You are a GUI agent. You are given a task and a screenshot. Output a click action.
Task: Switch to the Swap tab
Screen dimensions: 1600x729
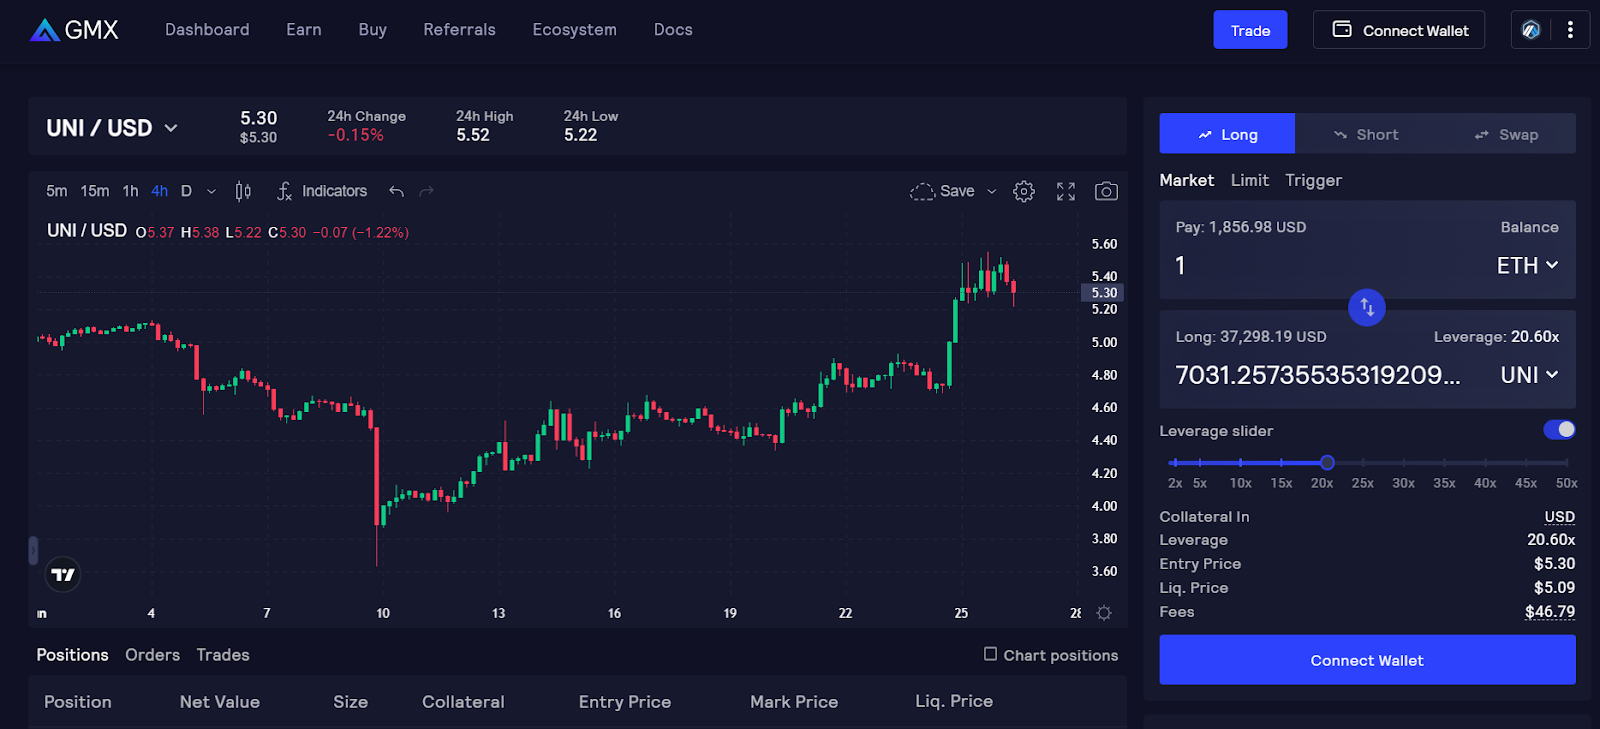[1506, 134]
